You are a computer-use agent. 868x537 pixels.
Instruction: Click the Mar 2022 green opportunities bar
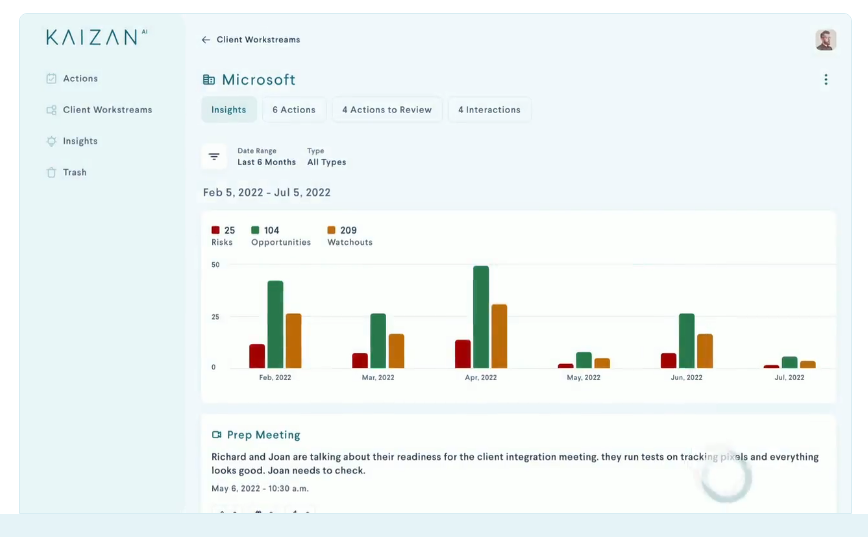[x=378, y=341]
